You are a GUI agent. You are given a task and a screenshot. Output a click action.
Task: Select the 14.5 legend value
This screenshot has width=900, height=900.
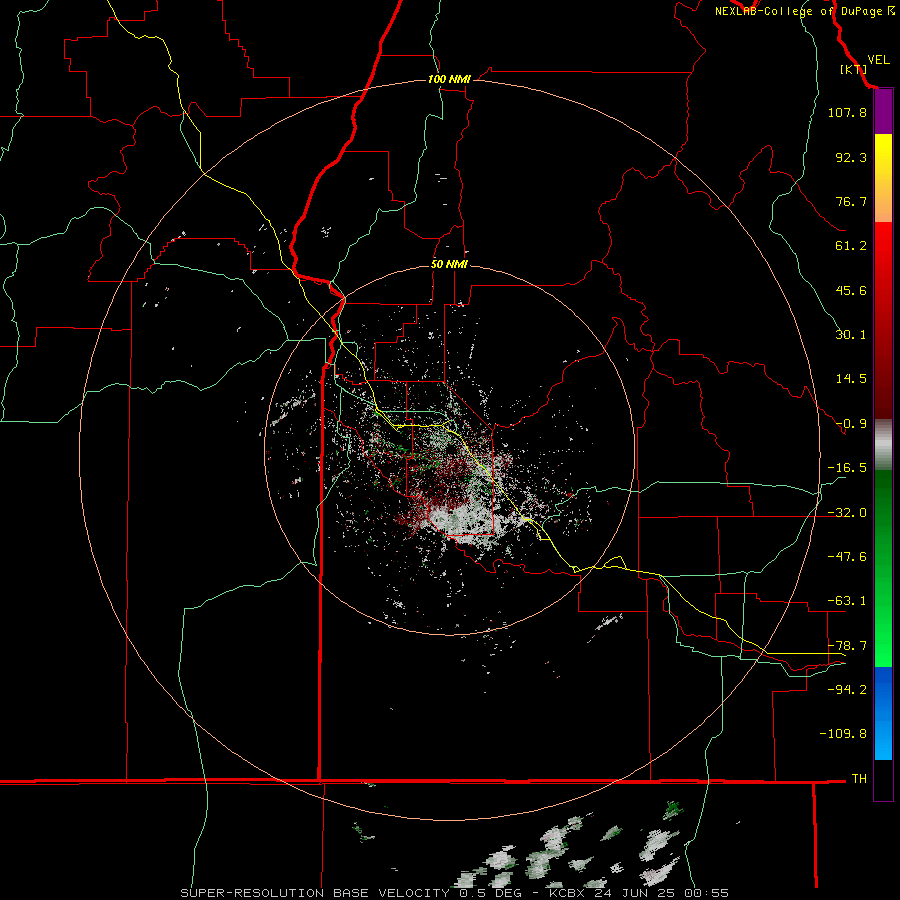[851, 379]
